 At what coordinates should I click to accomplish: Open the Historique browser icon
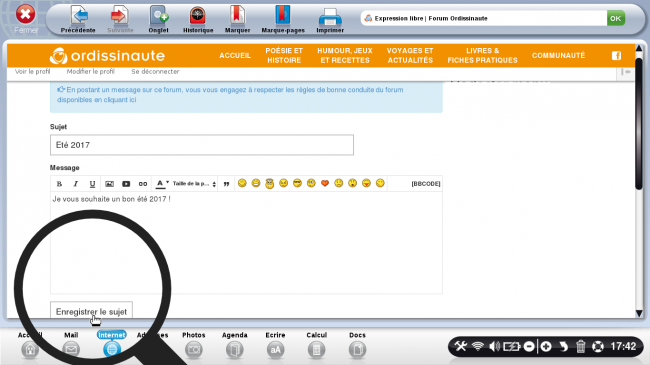point(198,19)
